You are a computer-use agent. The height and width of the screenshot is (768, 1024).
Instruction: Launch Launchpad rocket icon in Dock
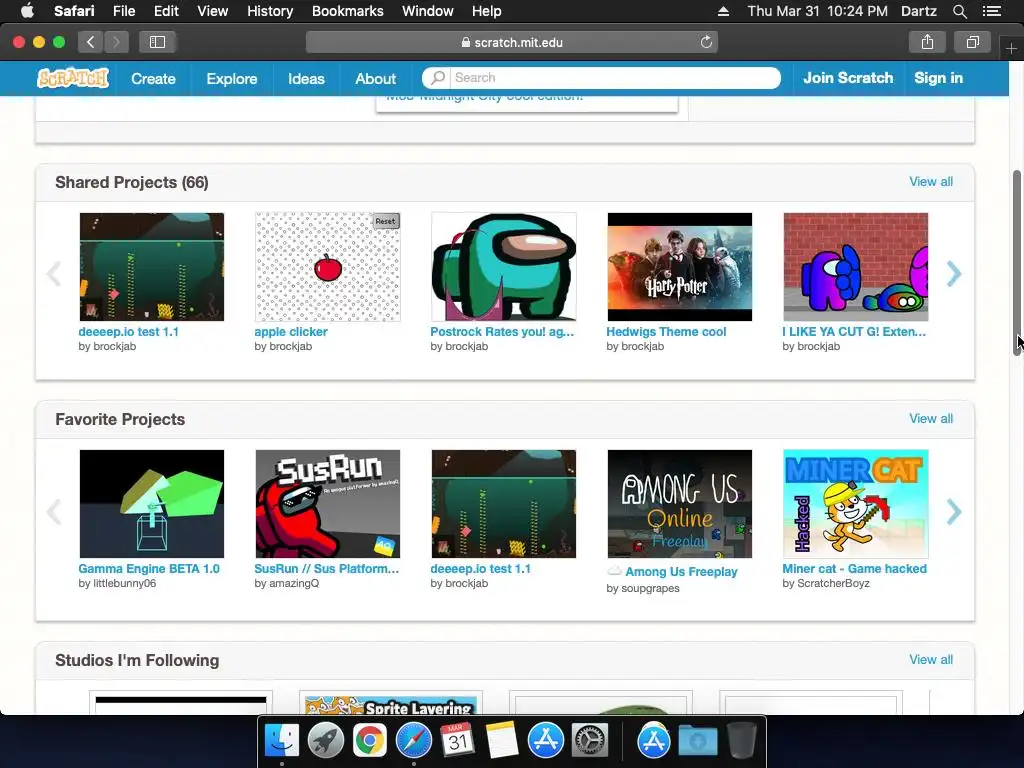[325, 741]
